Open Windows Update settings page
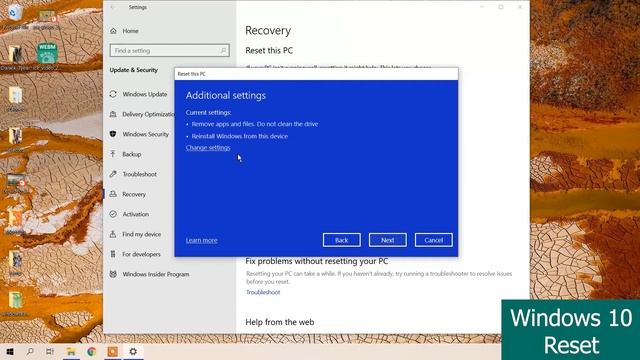Screen dimensions: 640x360 coord(144,94)
